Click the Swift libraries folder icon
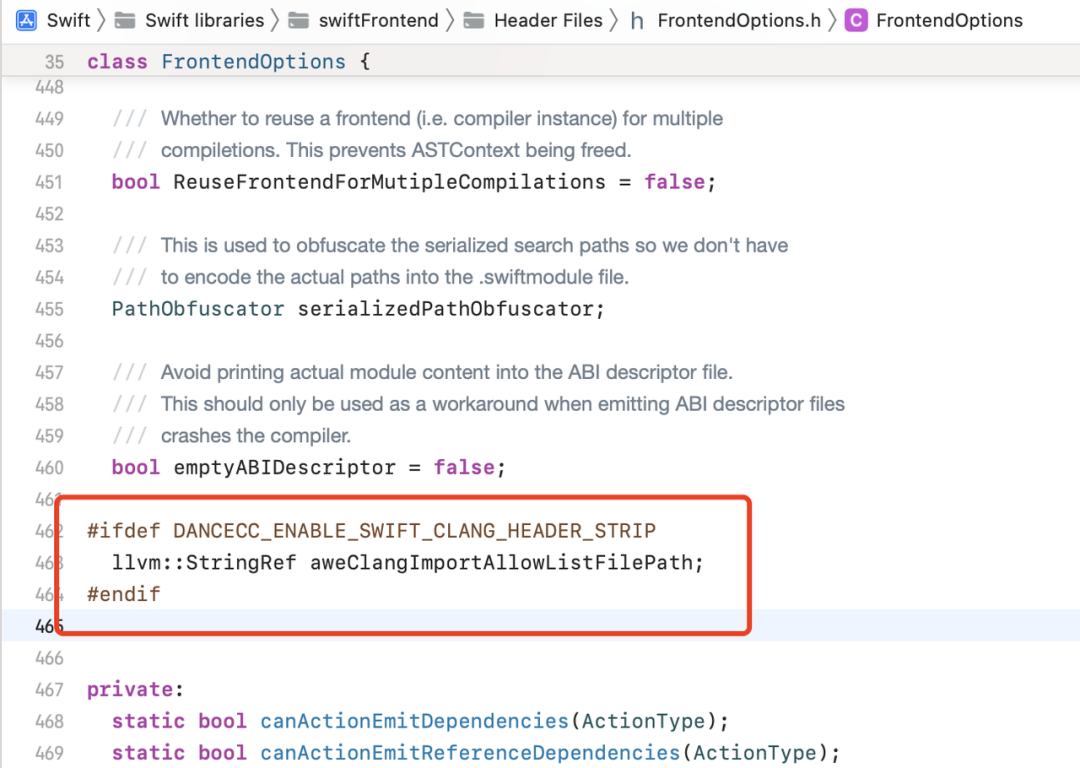The height and width of the screenshot is (768, 1080). tap(125, 21)
